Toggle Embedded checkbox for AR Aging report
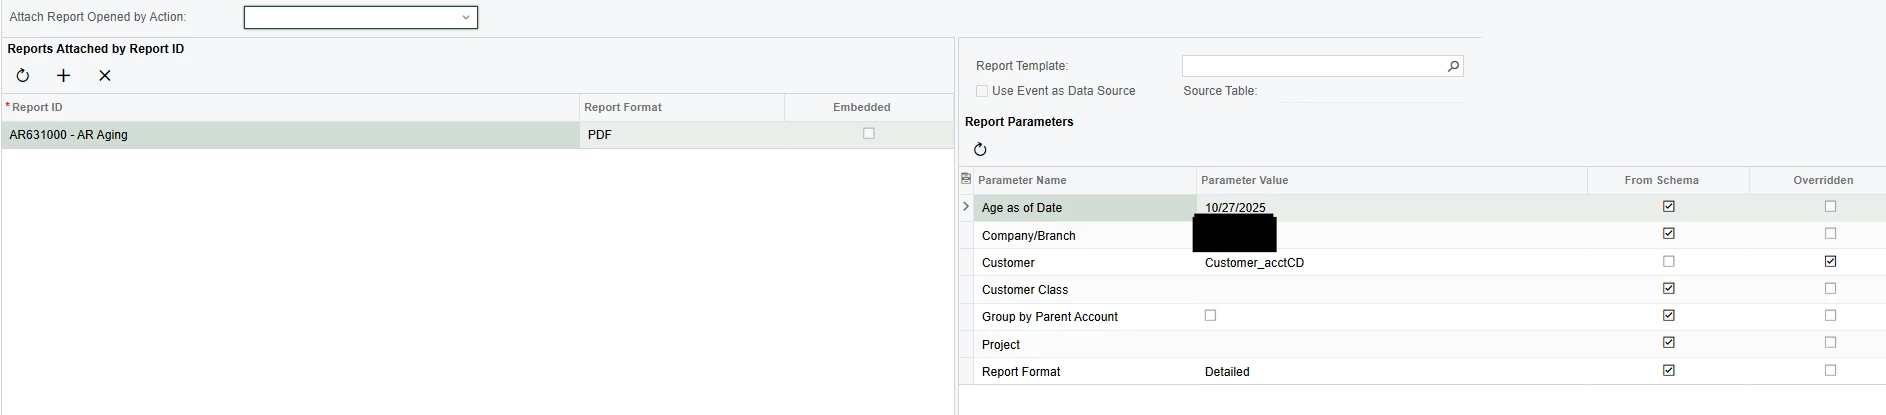 click(869, 134)
